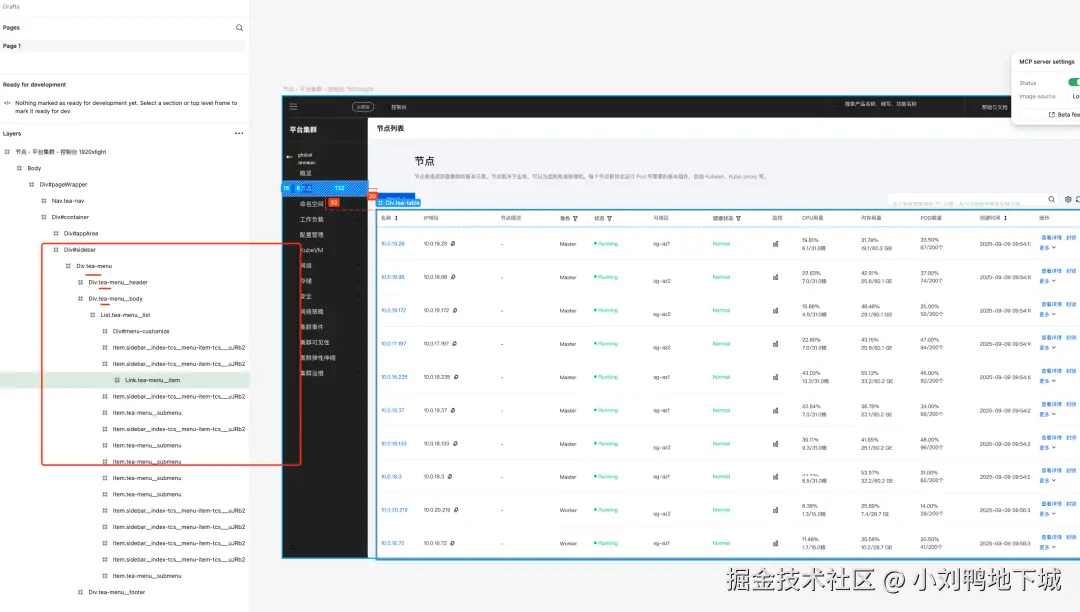
Task: Open 配置管理 in the console sidebar
Action: click(311, 235)
